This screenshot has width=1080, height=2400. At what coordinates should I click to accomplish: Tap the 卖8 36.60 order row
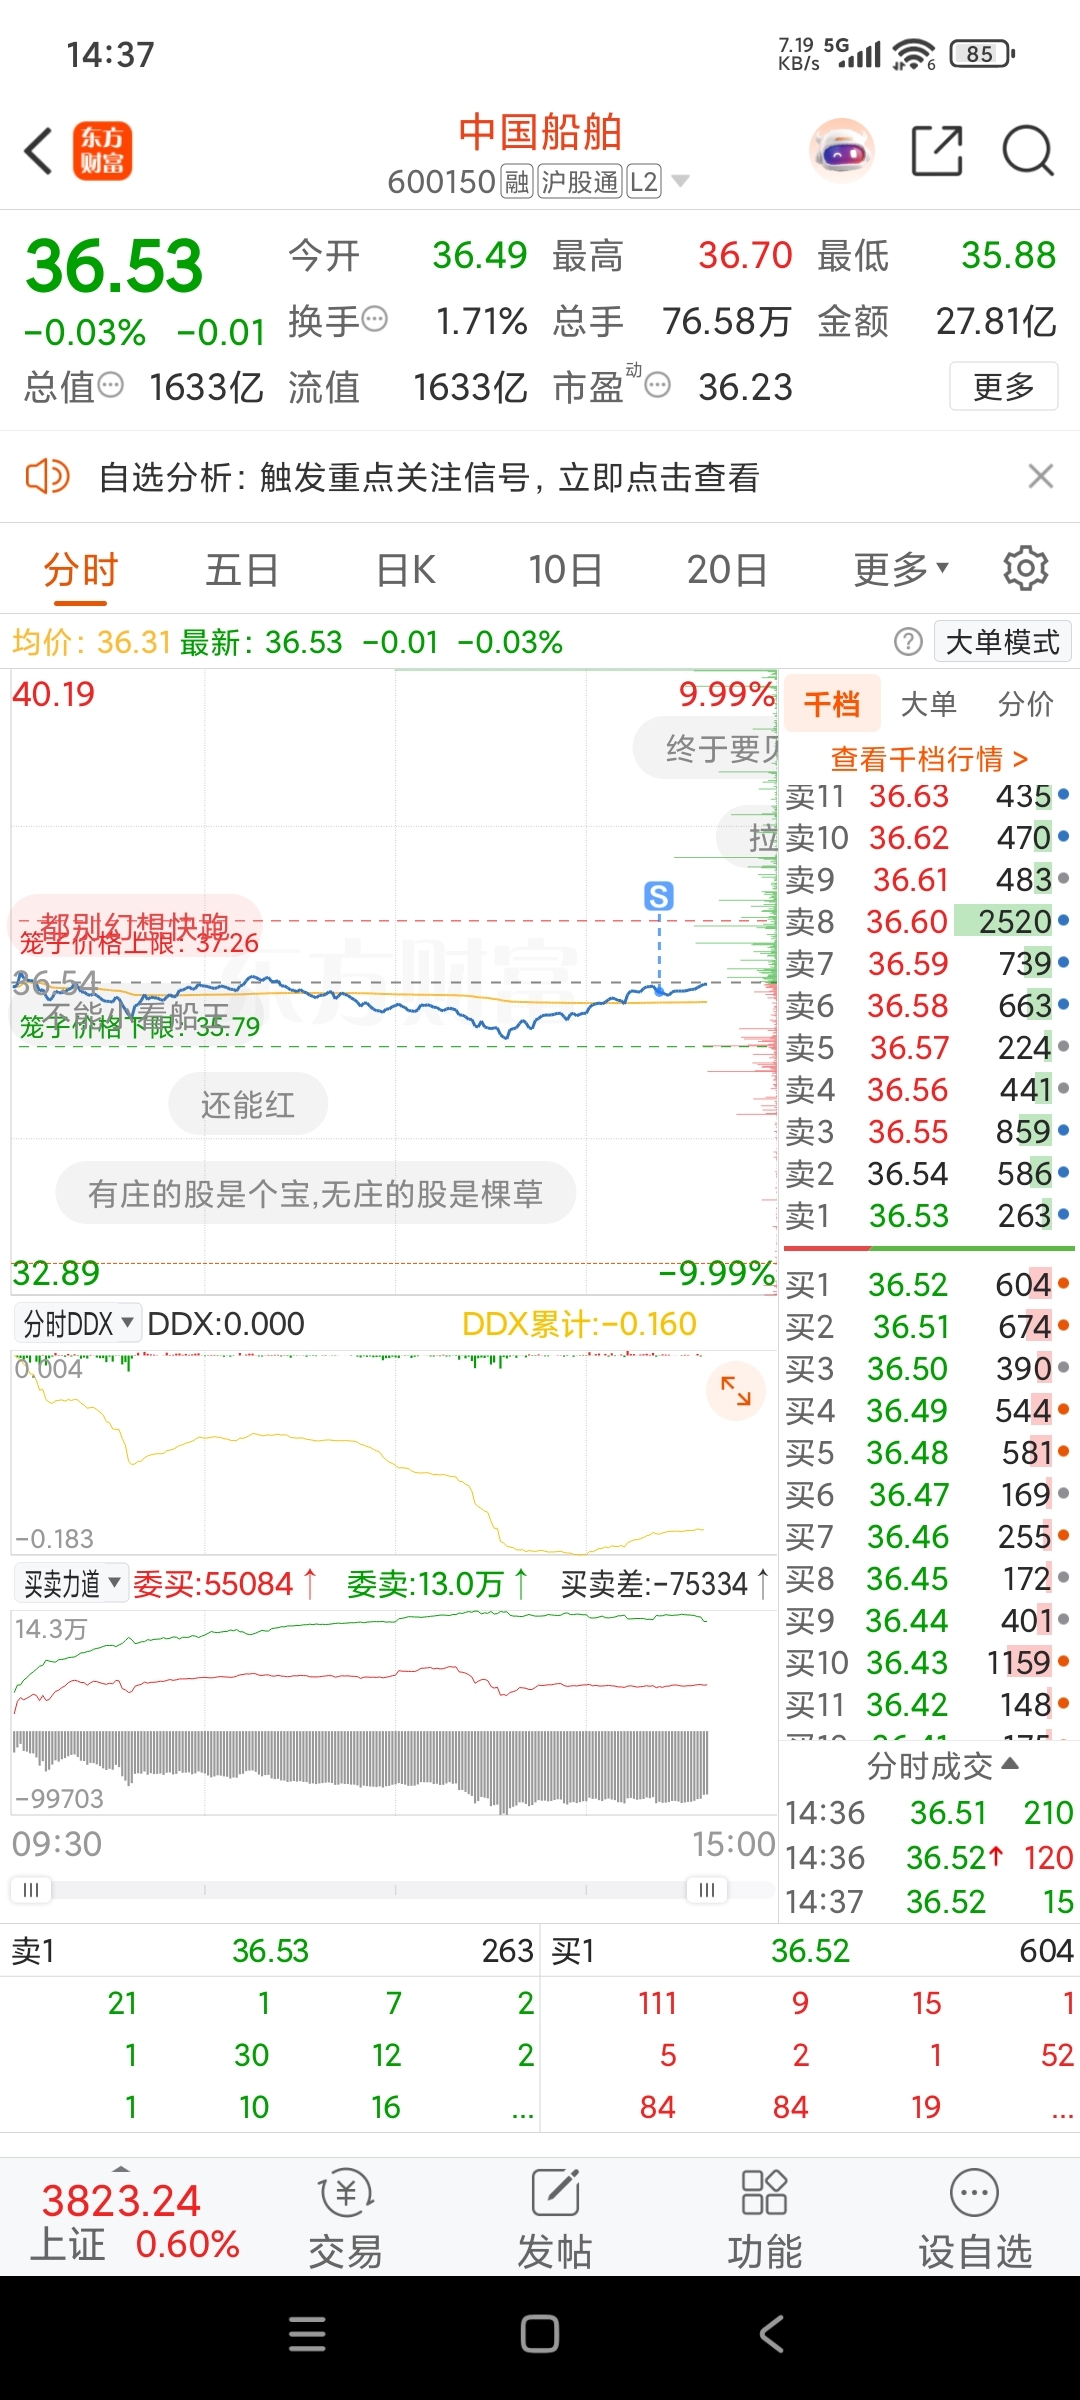(x=928, y=921)
